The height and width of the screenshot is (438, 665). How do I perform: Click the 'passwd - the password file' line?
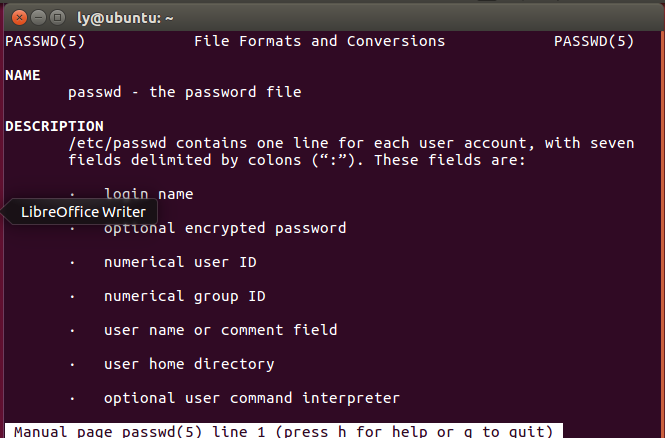184,92
